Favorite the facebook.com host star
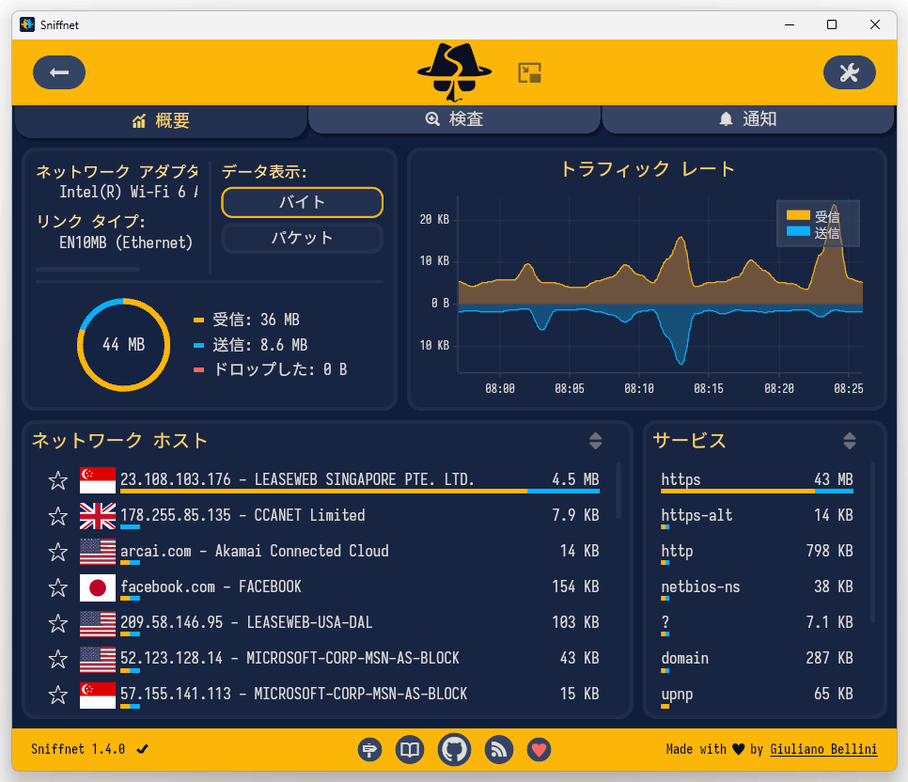Screen dimensions: 908x782 tap(58, 587)
